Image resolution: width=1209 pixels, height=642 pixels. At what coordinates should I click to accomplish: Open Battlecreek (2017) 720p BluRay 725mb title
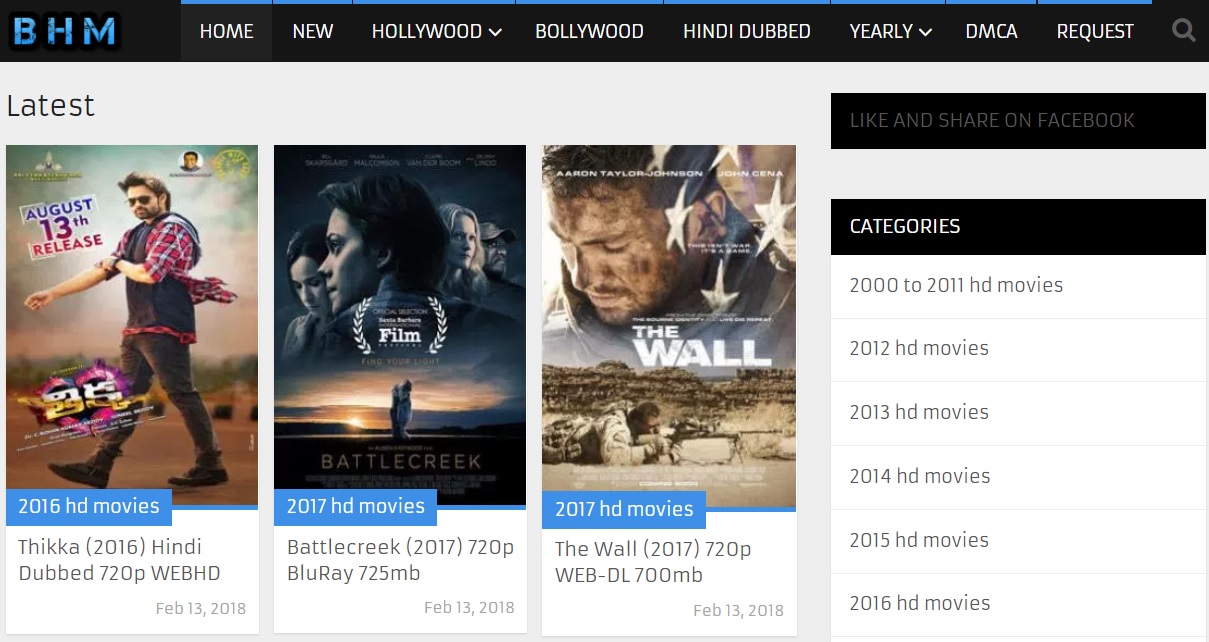(x=400, y=560)
